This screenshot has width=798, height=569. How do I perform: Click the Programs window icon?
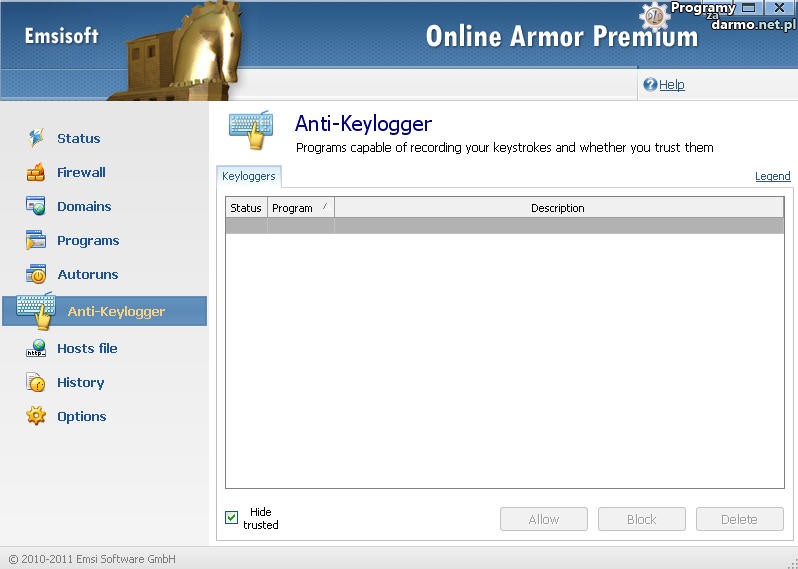point(36,240)
